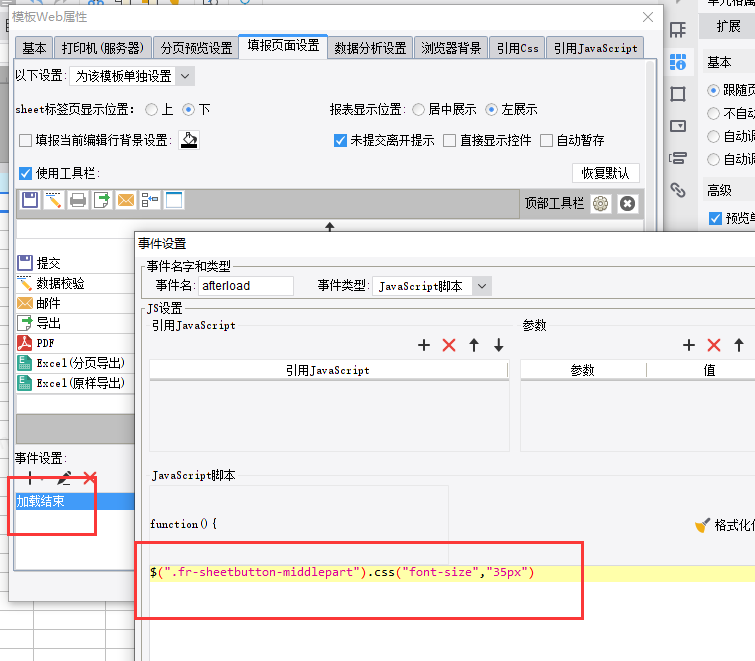Select 邮件 in the button list

coord(75,303)
